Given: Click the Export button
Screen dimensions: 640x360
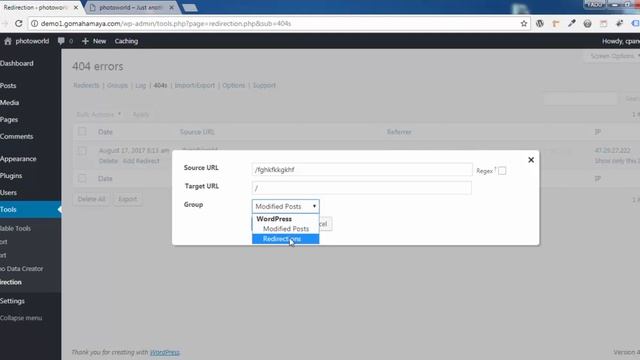Looking at the screenshot, I should (x=128, y=199).
